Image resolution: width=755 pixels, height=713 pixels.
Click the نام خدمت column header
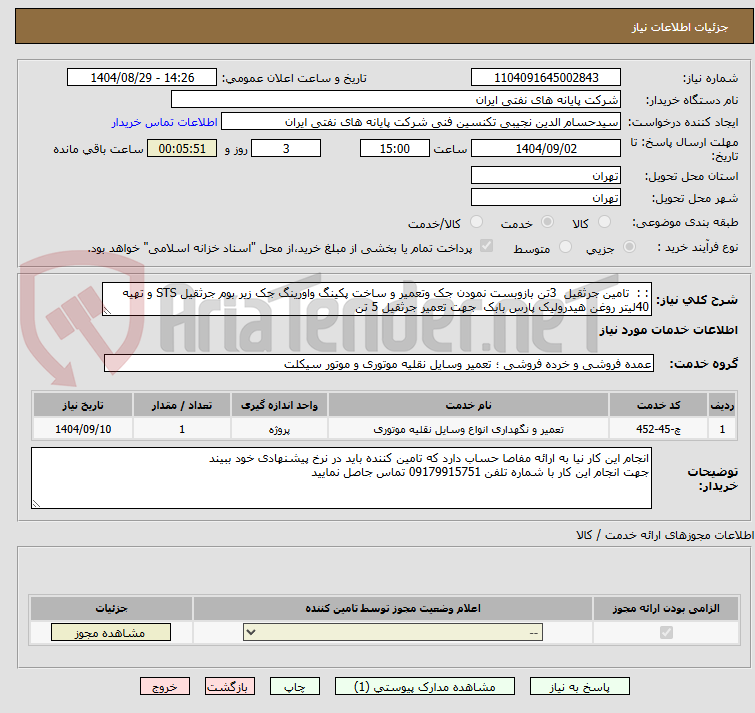click(x=469, y=405)
